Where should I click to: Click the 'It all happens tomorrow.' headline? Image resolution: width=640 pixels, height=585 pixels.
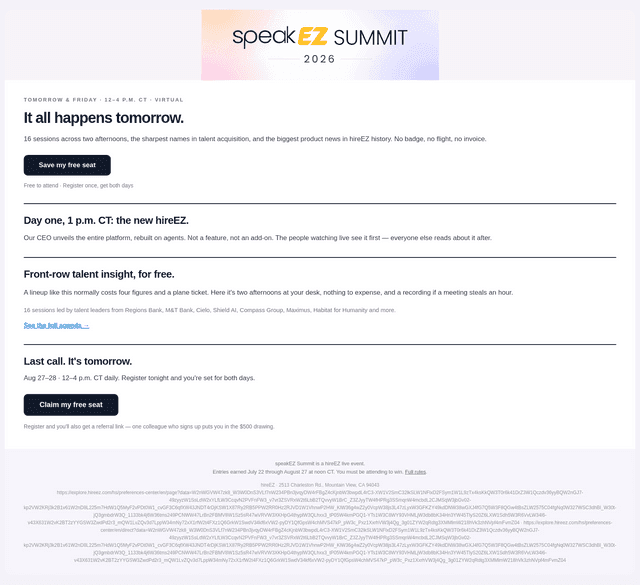tap(104, 118)
